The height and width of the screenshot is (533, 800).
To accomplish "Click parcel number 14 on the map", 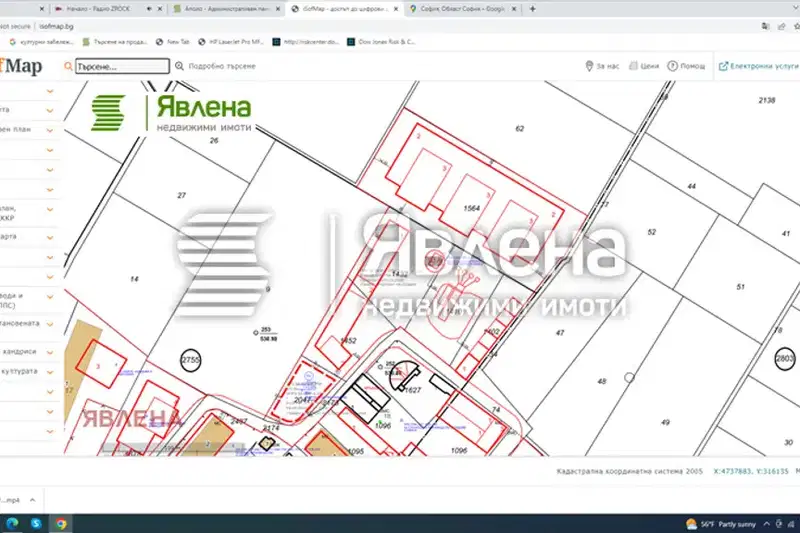I will point(134,279).
